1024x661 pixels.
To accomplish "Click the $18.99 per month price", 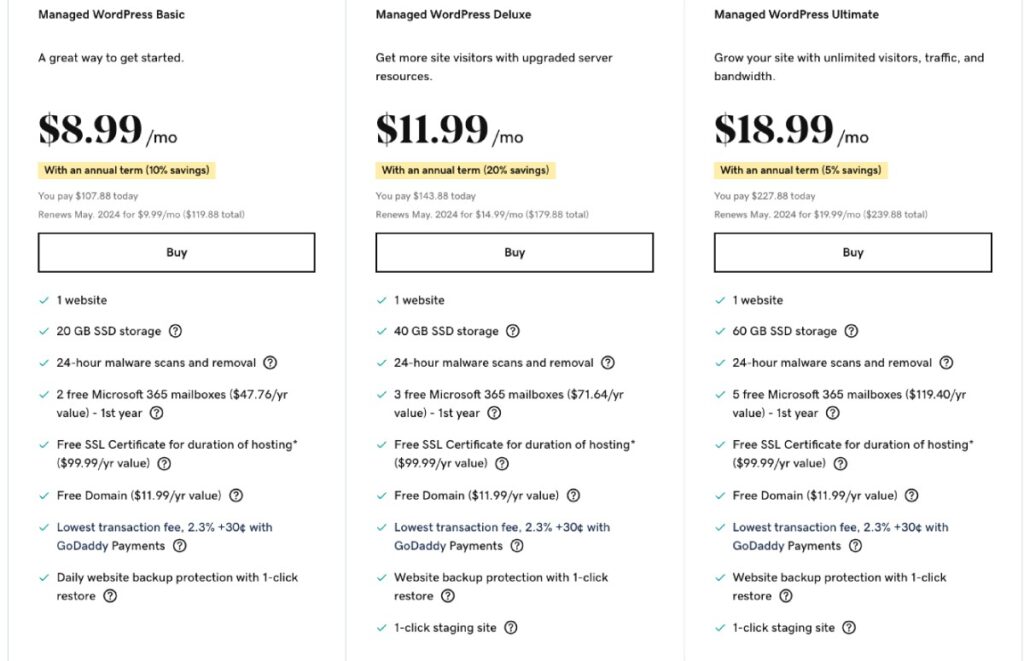I will pos(775,127).
